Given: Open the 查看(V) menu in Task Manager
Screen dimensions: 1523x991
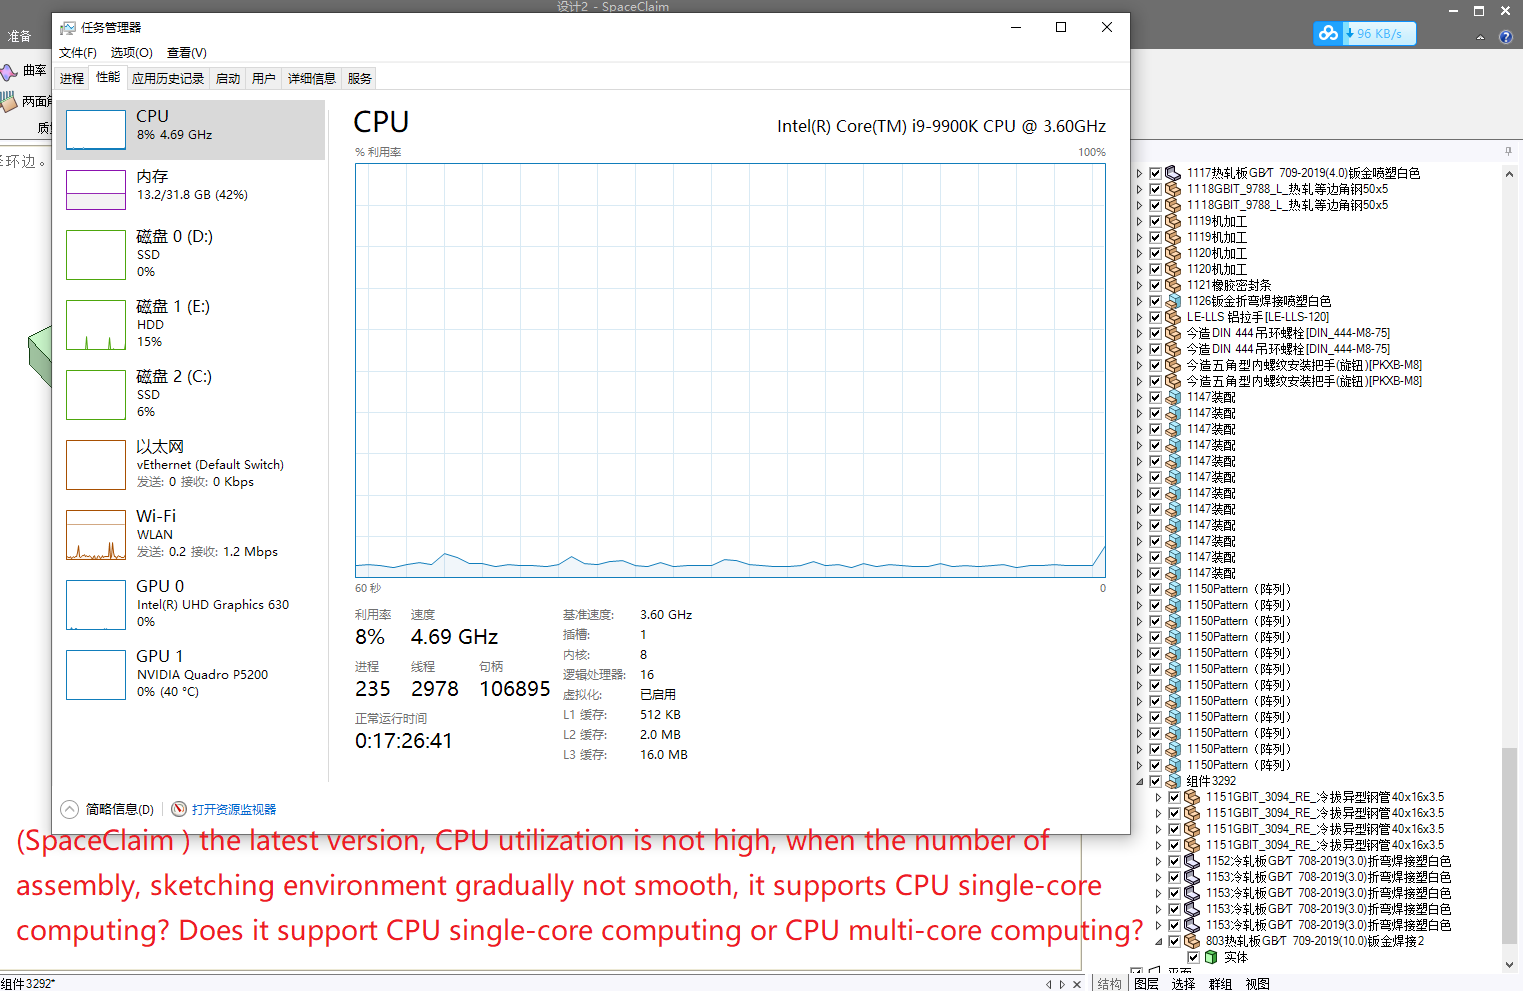Looking at the screenshot, I should point(186,53).
